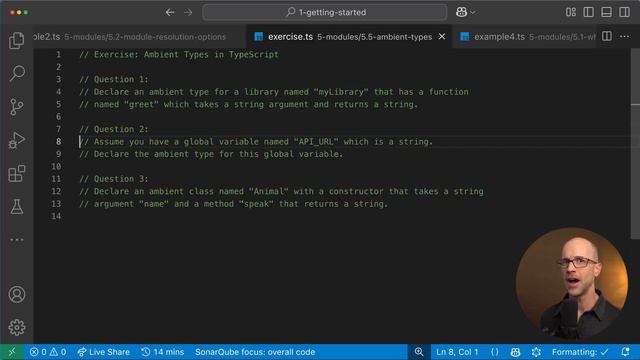
Task: Click the word "Animal" on line 12
Action: [269, 191]
